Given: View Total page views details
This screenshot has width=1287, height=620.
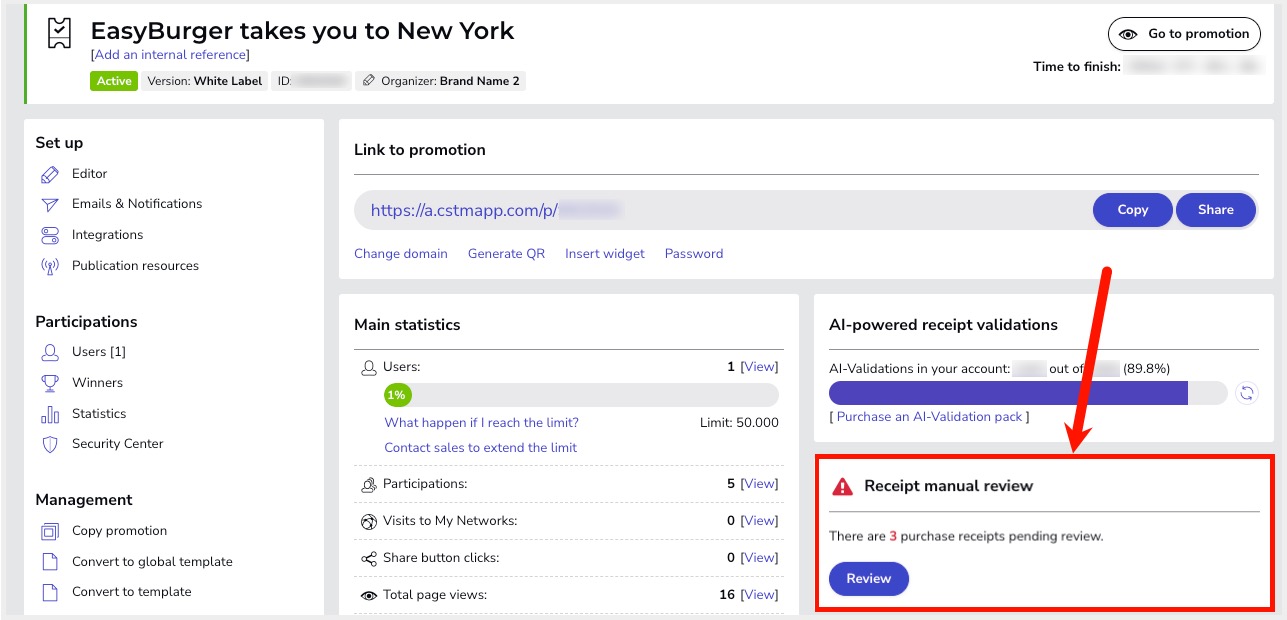Looking at the screenshot, I should pyautogui.click(x=759, y=595).
